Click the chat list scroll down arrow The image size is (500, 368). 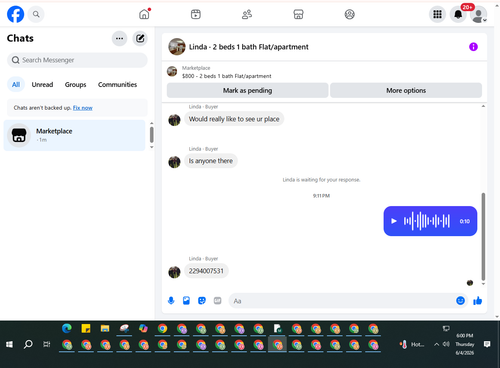click(x=152, y=147)
